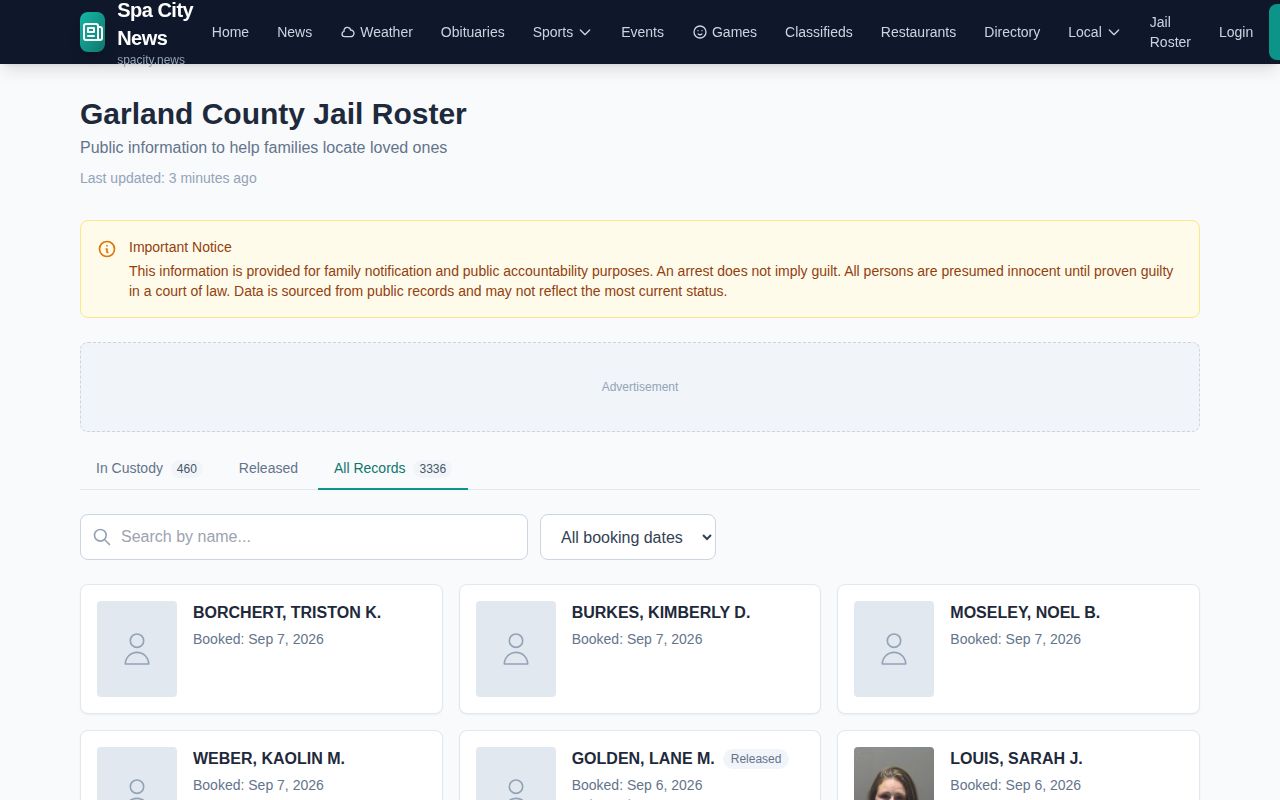This screenshot has height=800, width=1280.
Task: Click the Advertisement placeholder banner
Action: coord(640,387)
